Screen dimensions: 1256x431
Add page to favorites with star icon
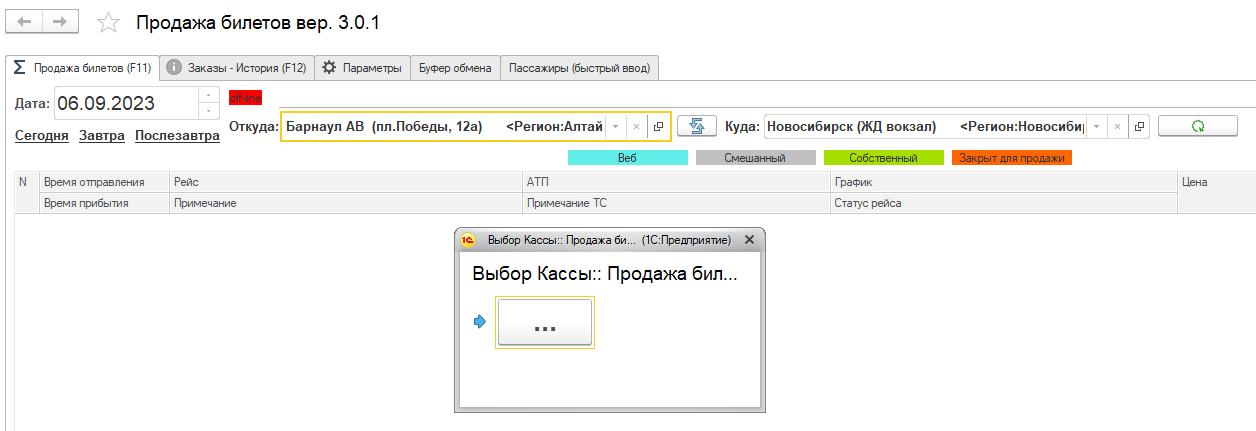108,22
